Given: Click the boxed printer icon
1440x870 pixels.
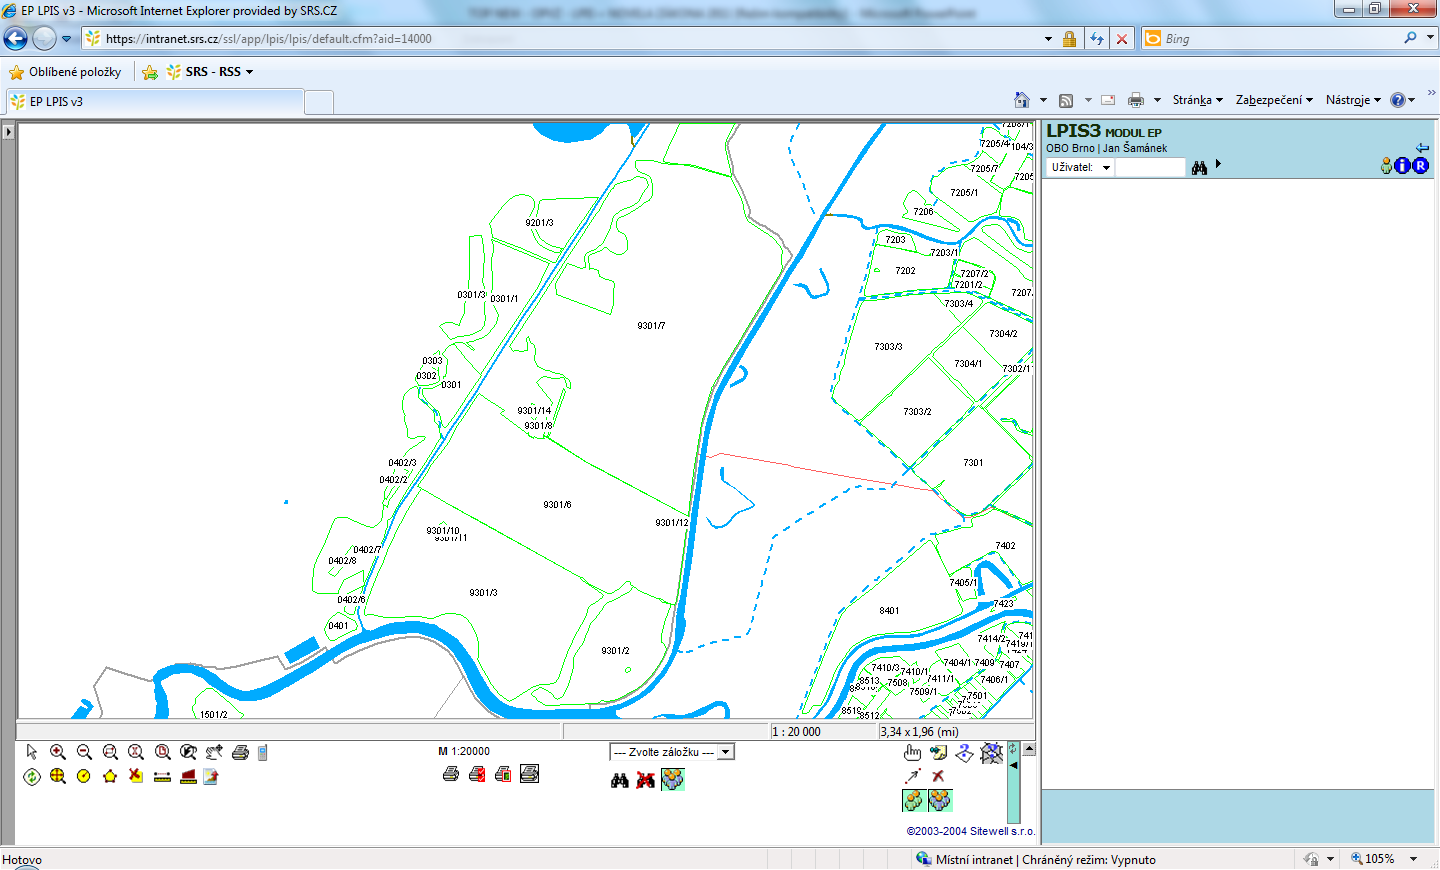Looking at the screenshot, I should [x=529, y=774].
